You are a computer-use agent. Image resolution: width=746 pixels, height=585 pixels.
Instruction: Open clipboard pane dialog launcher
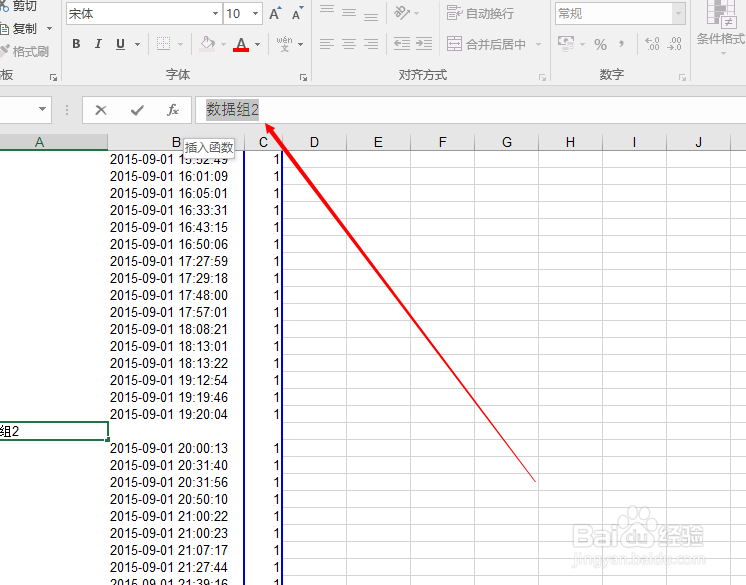click(x=53, y=77)
